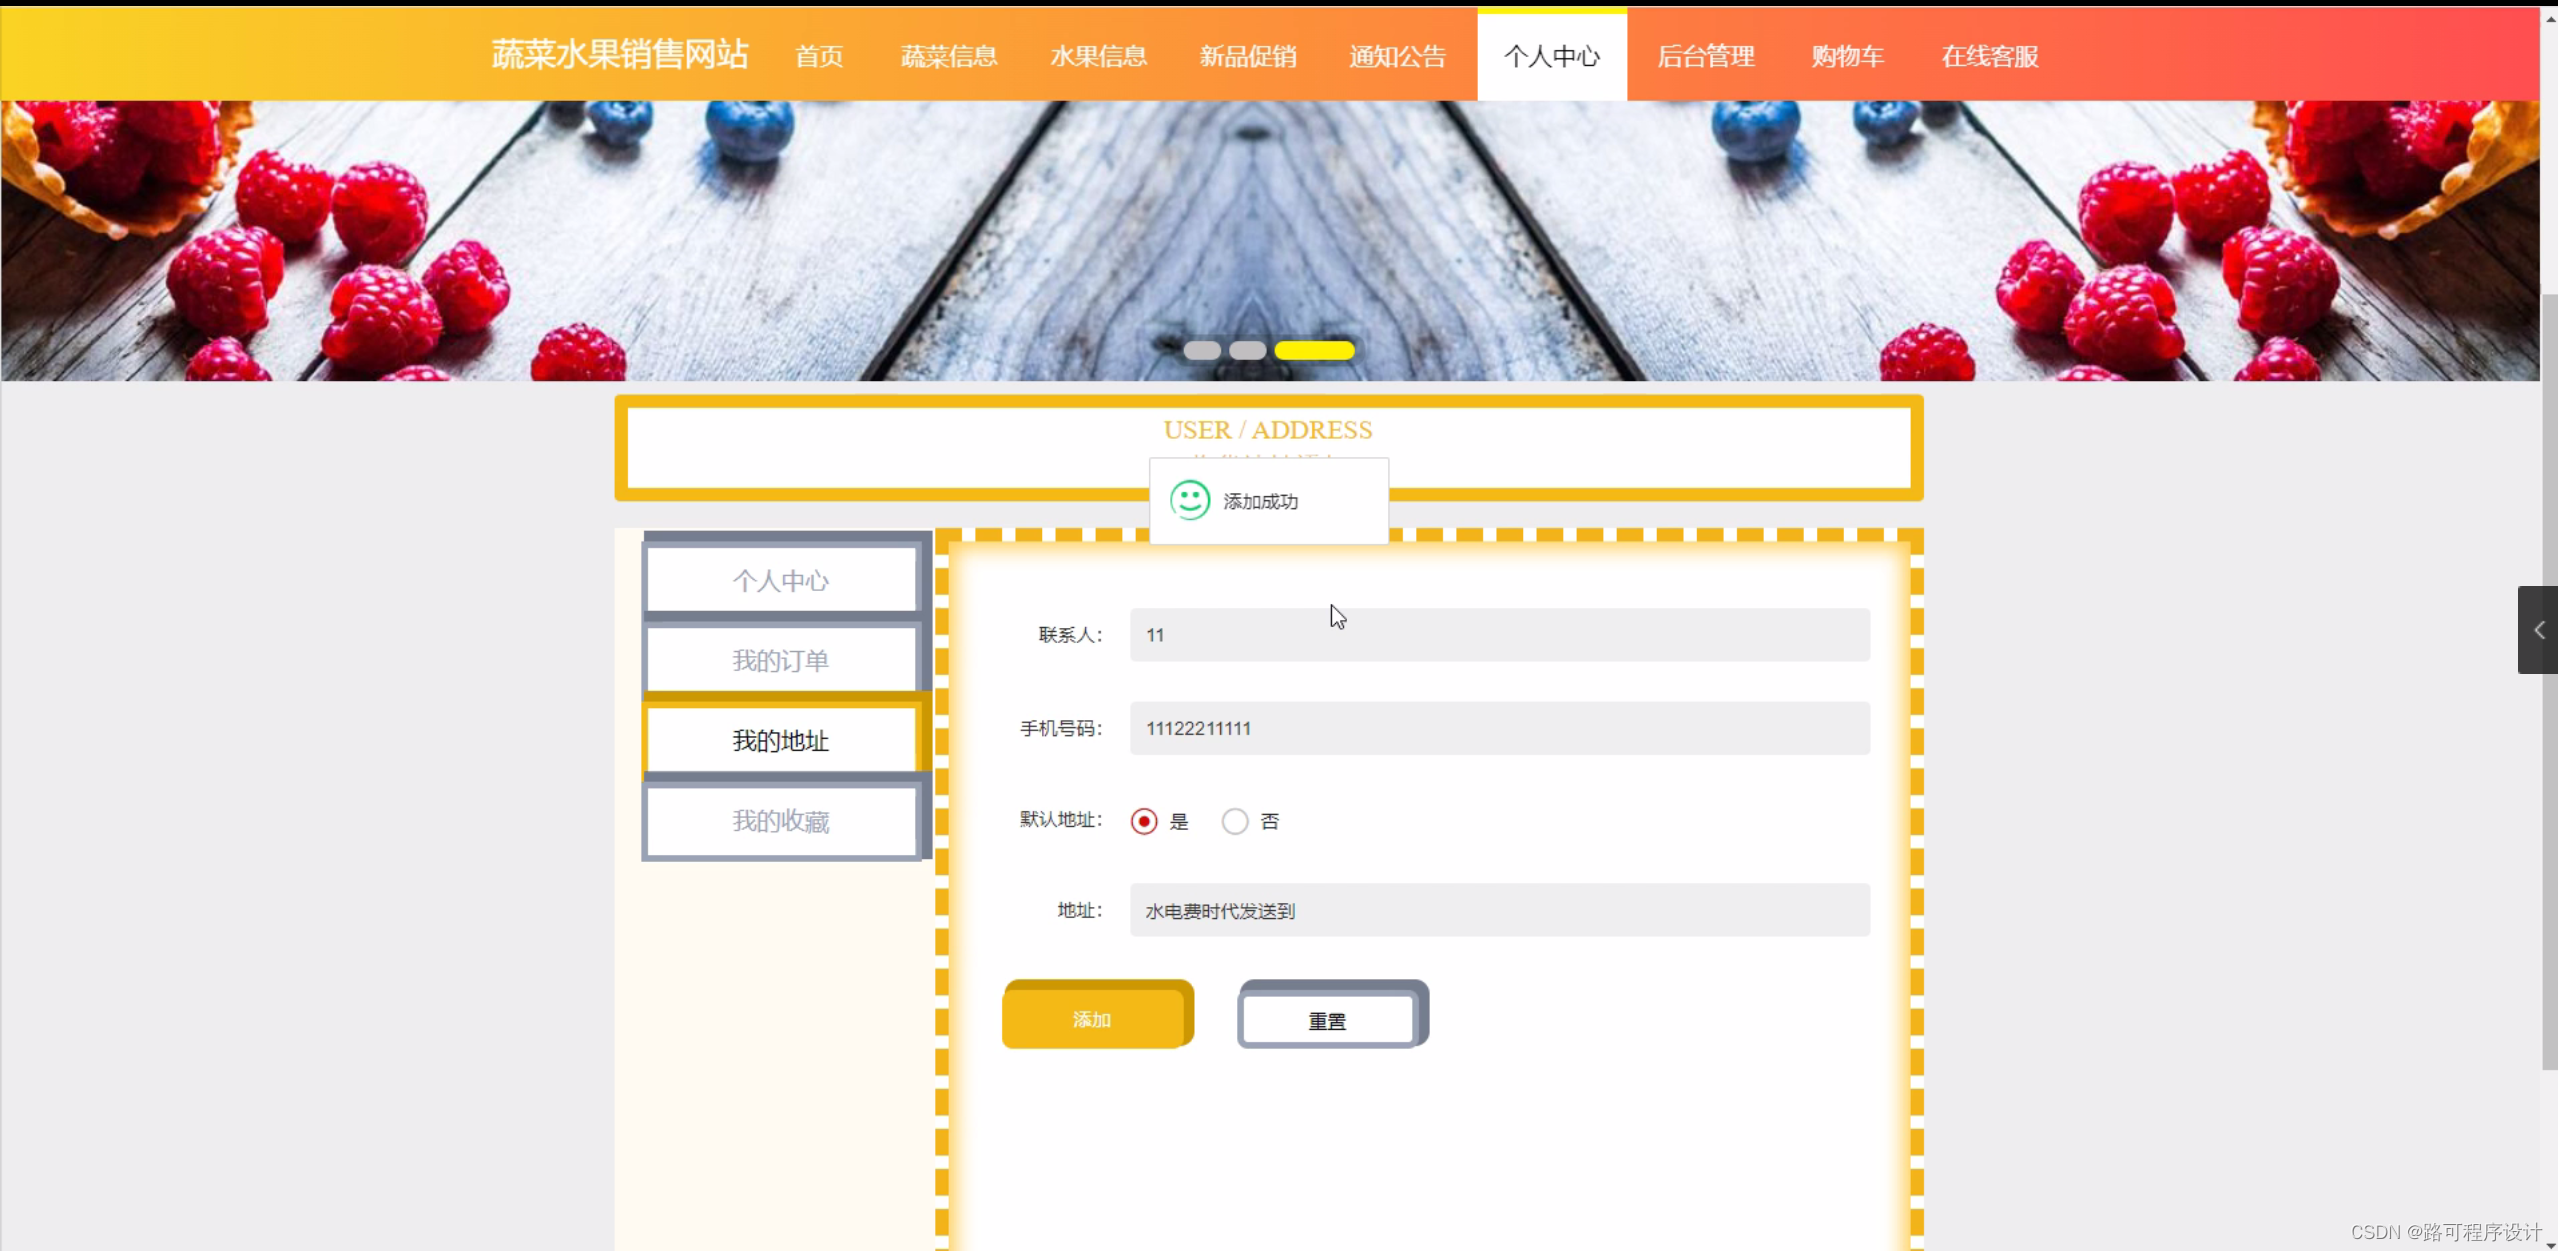The width and height of the screenshot is (2558, 1251).
Task: Open 在线客服 in the navigation bar
Action: pos(1989,56)
